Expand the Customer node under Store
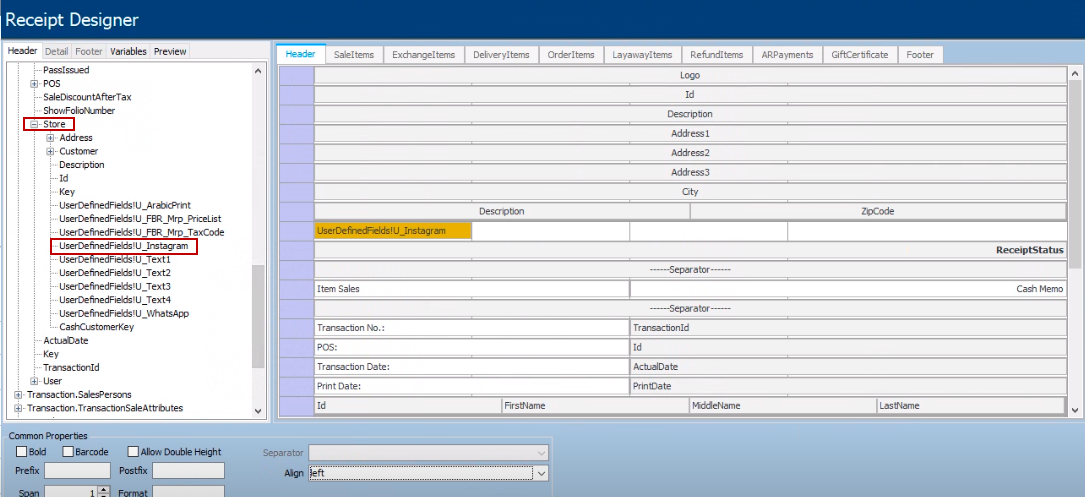Screen dimensions: 1085x497 click(x=50, y=152)
